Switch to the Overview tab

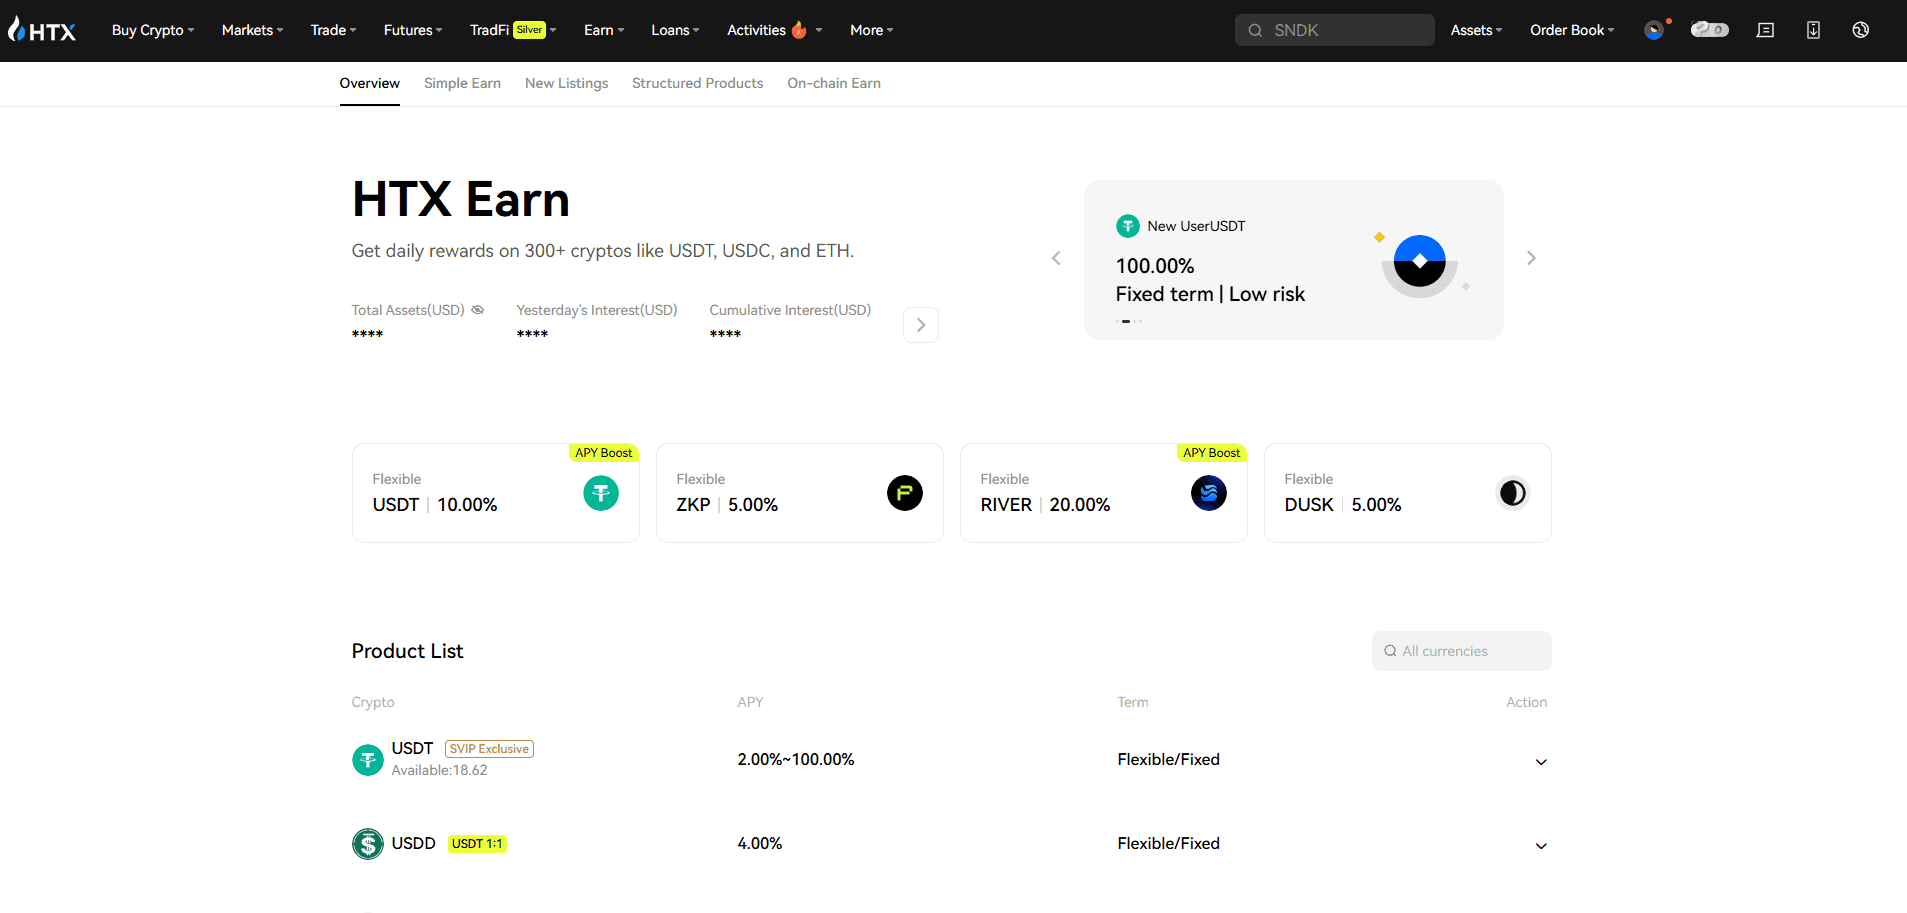(x=370, y=83)
